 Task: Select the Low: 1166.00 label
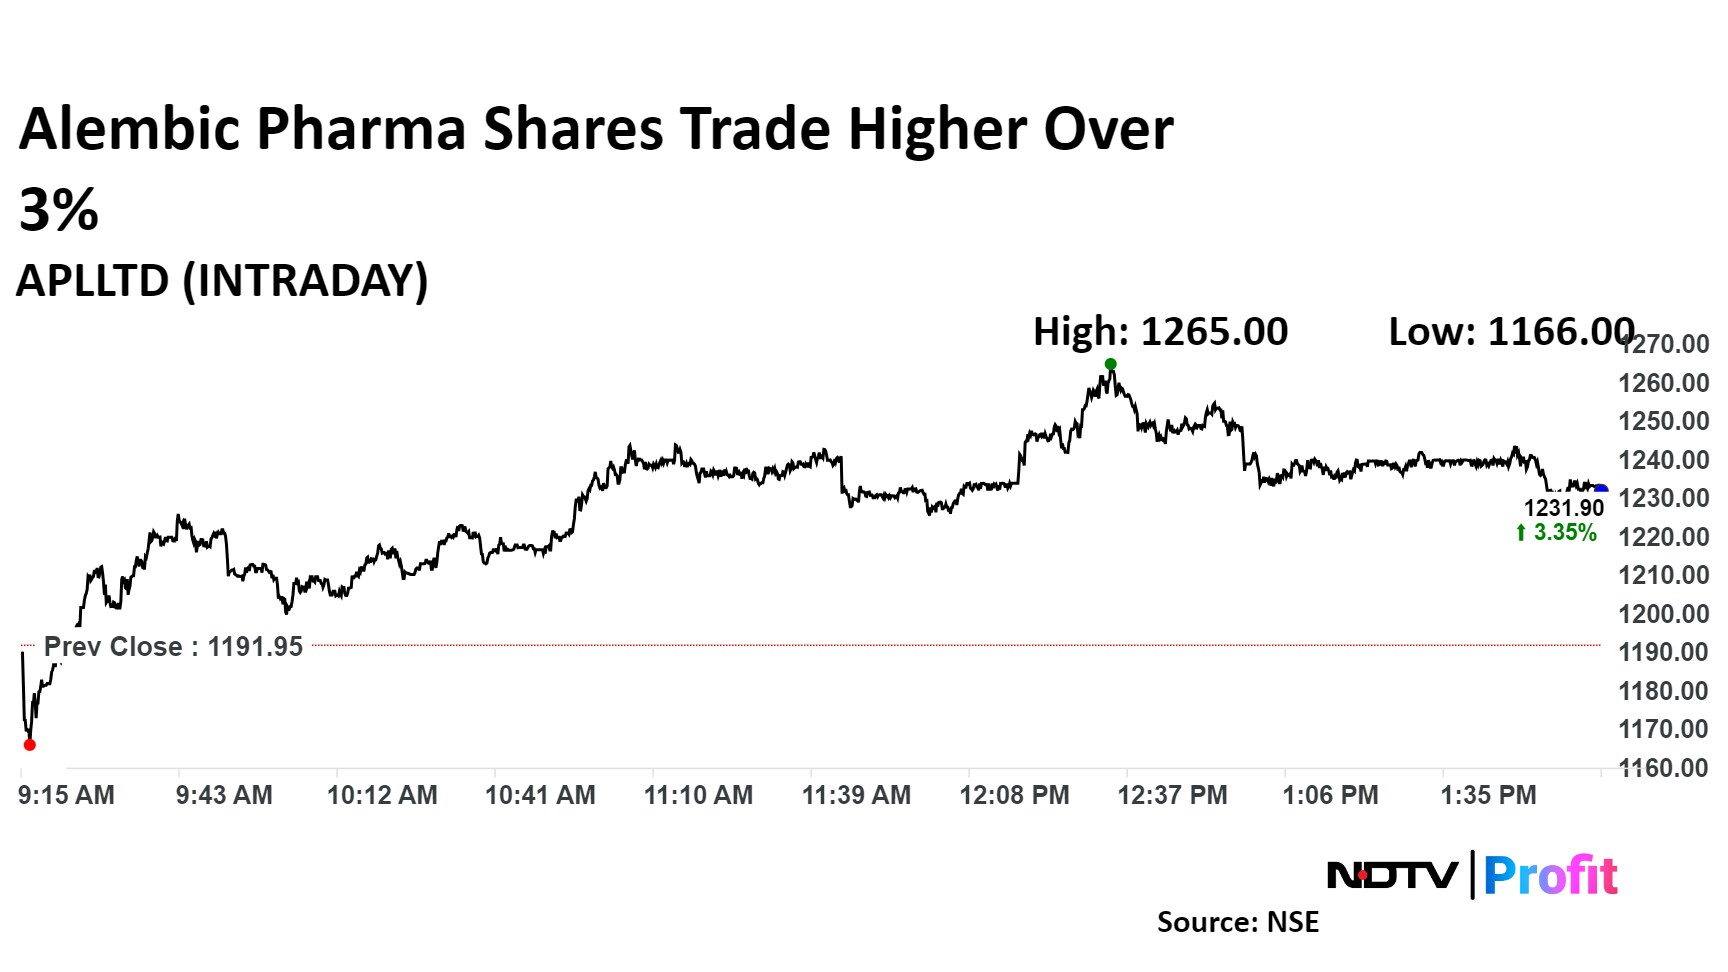point(1510,332)
